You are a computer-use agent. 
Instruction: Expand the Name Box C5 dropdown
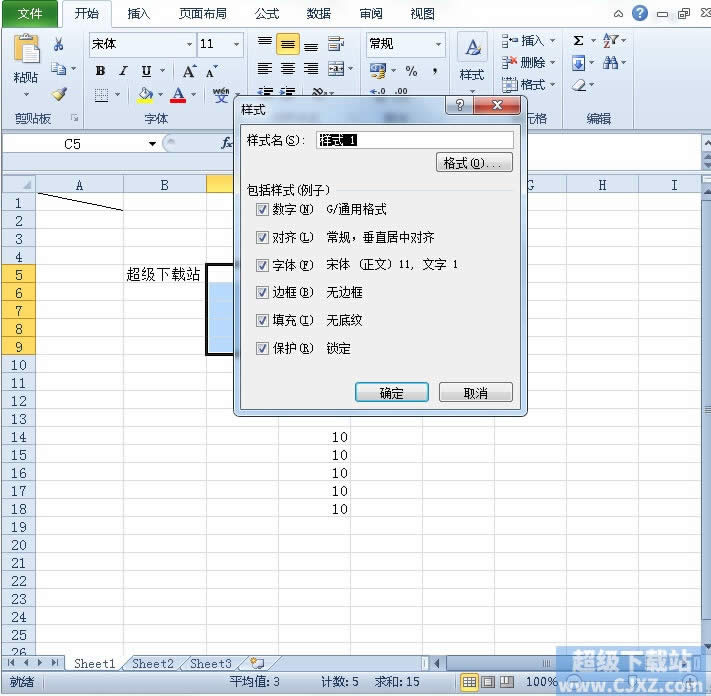(x=152, y=144)
